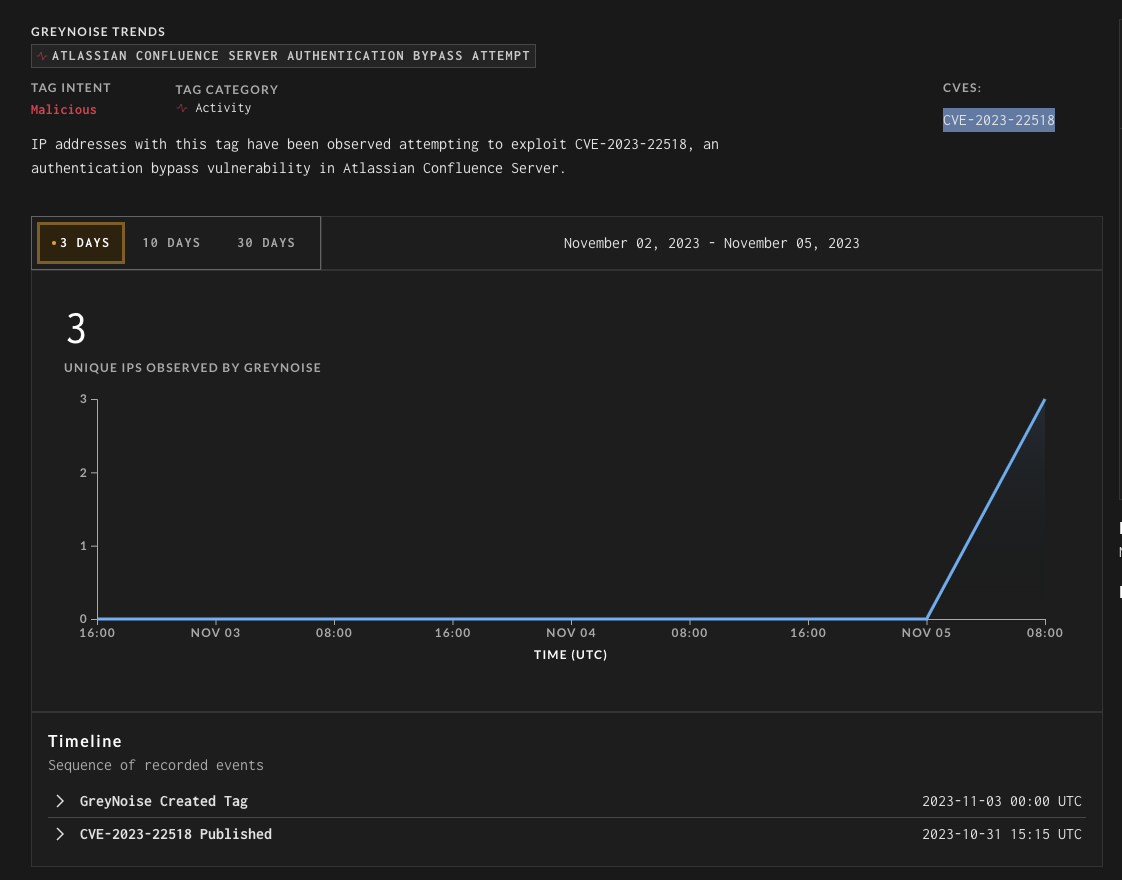Click the NOV 04 chart axis label

570,632
